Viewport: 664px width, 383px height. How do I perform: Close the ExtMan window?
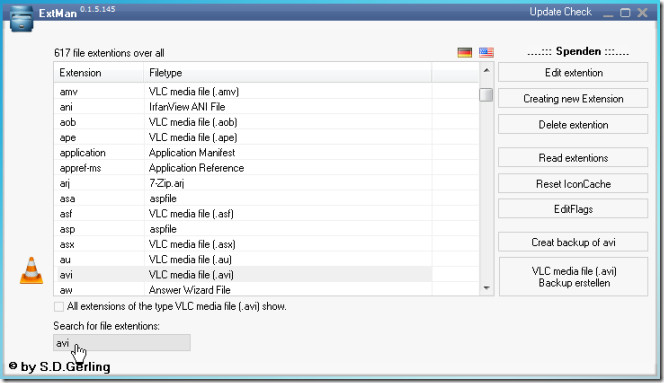(642, 13)
